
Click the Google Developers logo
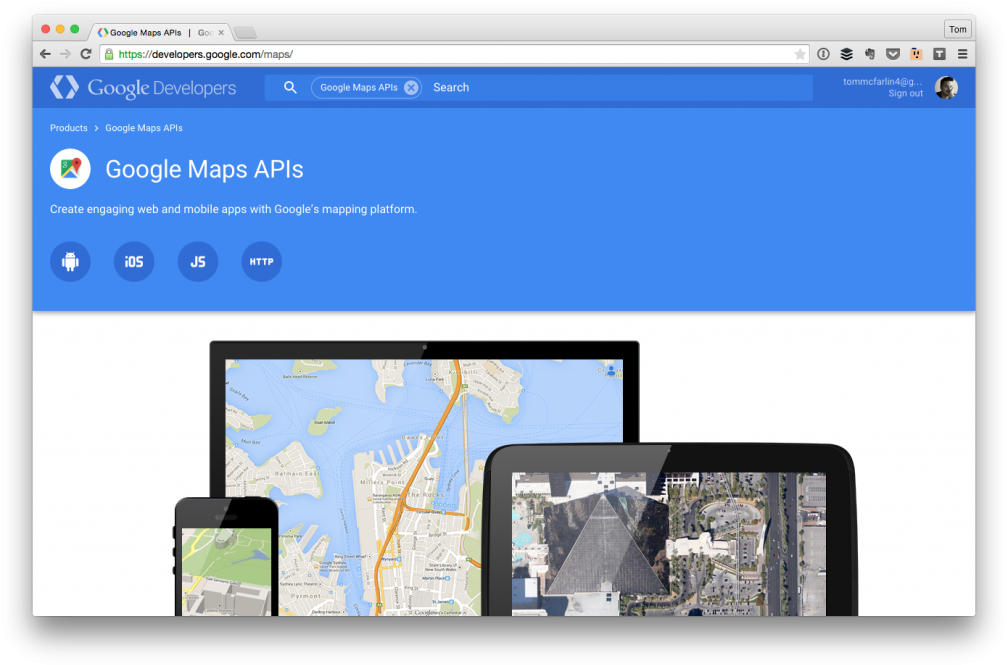(144, 88)
